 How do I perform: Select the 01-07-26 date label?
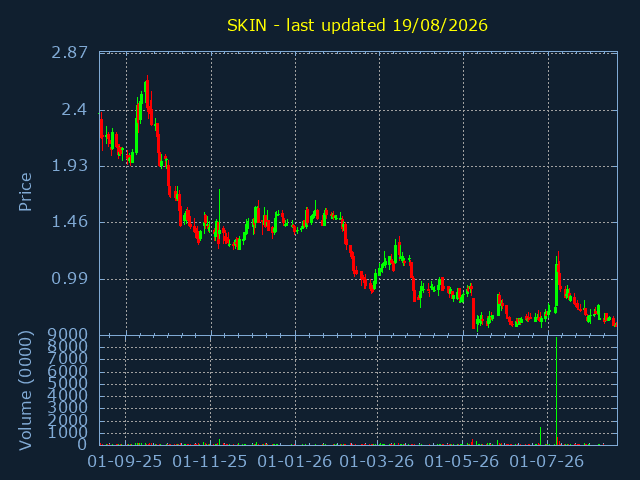547,462
